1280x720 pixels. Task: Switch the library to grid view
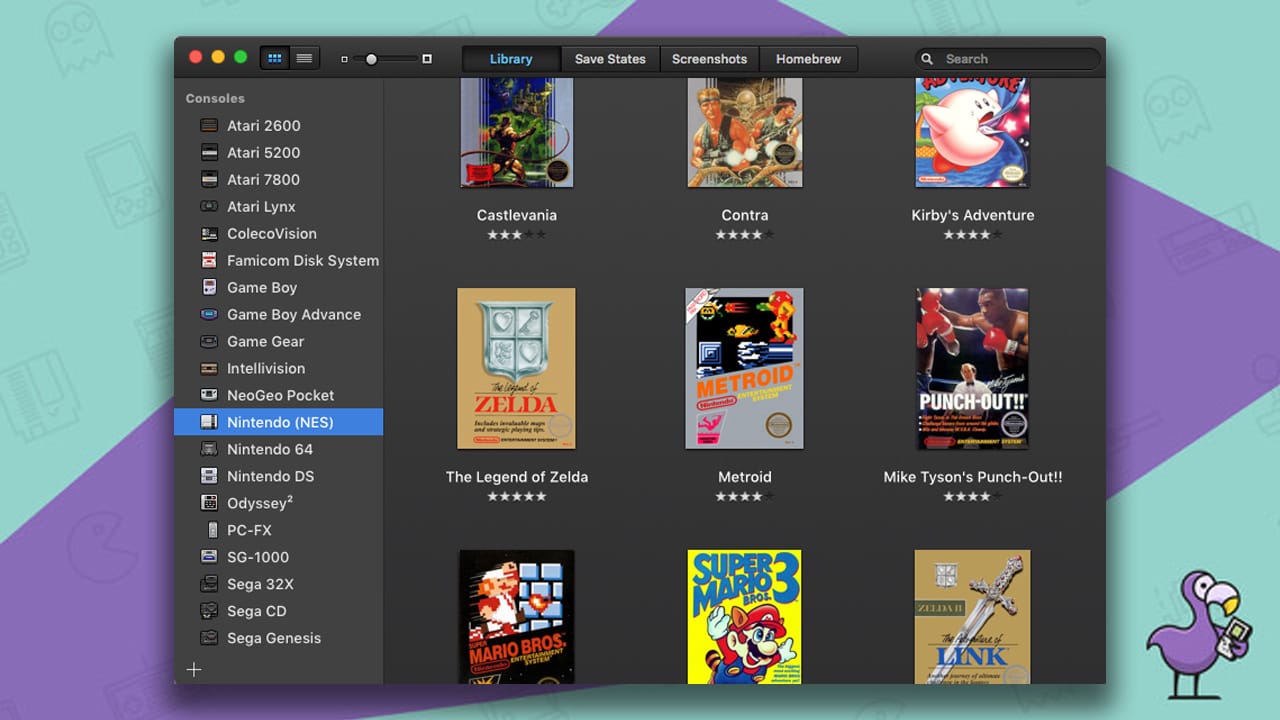[274, 57]
